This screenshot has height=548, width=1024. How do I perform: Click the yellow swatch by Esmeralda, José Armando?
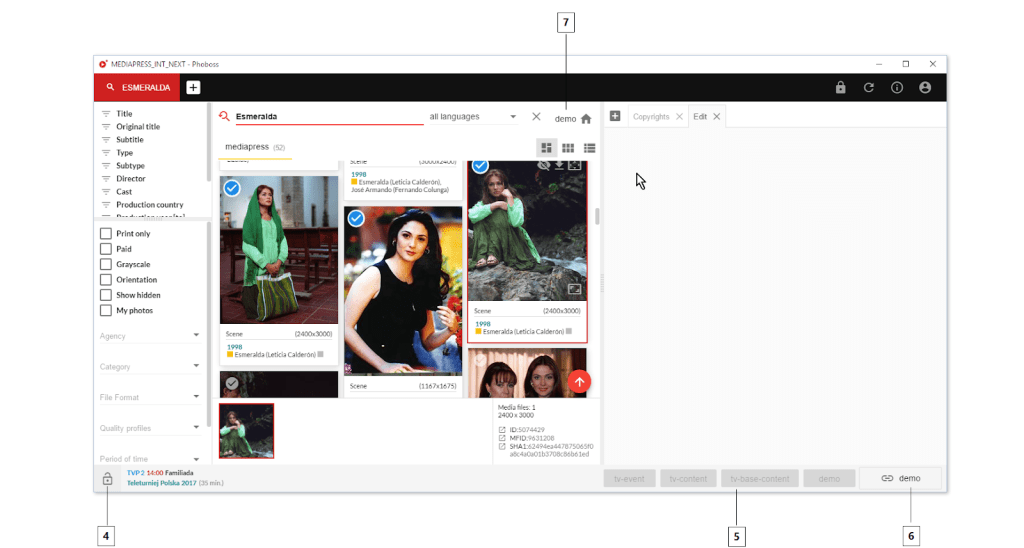pos(355,182)
